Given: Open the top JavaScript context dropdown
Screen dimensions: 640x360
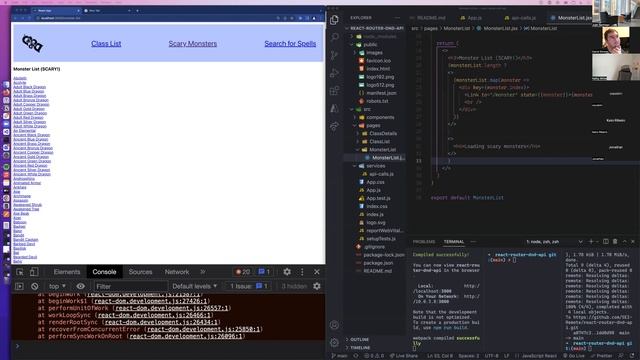Looking at the screenshot, I should pos(57,286).
